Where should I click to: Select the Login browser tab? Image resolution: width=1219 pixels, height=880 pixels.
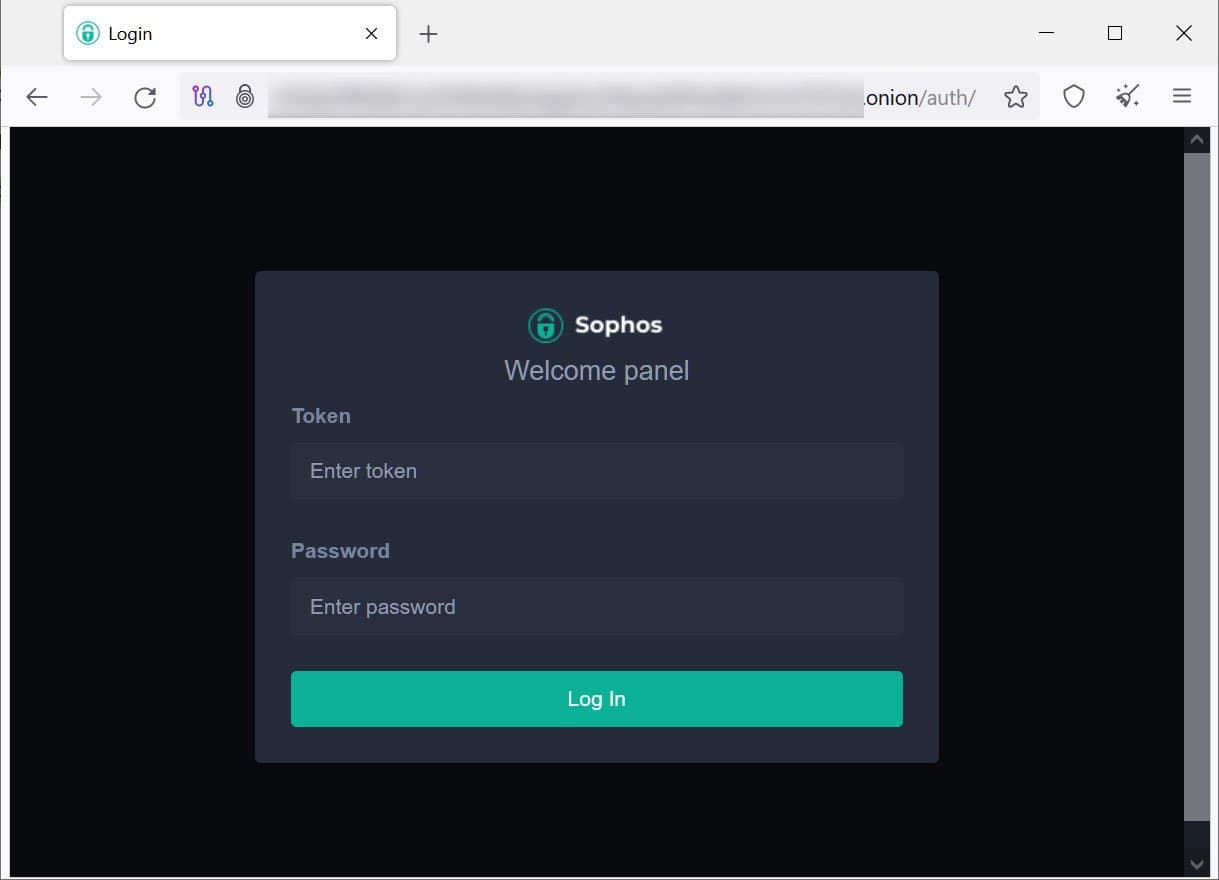pyautogui.click(x=200, y=33)
